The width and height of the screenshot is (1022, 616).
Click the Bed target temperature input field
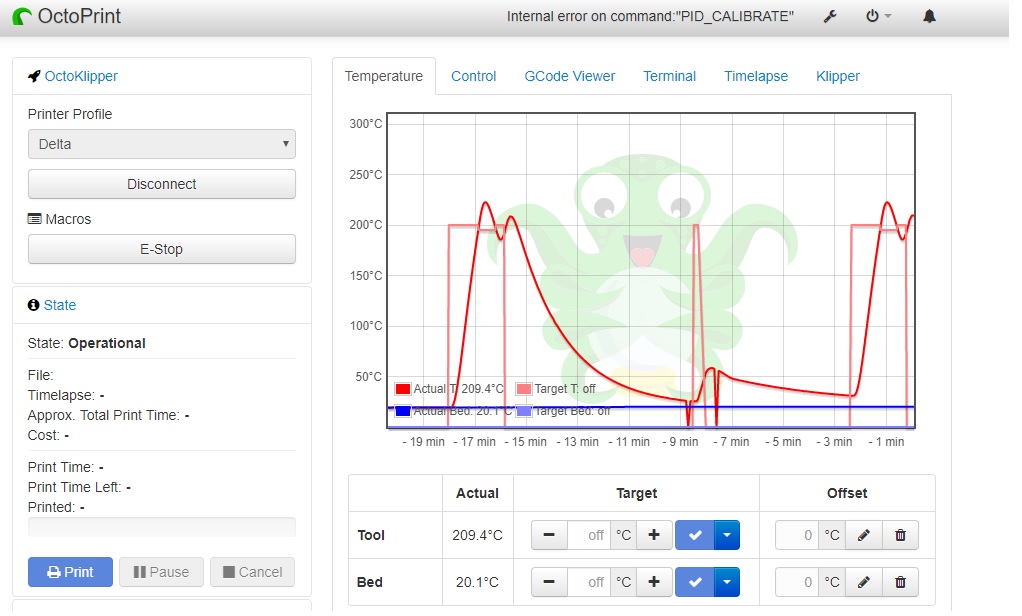pyautogui.click(x=588, y=582)
